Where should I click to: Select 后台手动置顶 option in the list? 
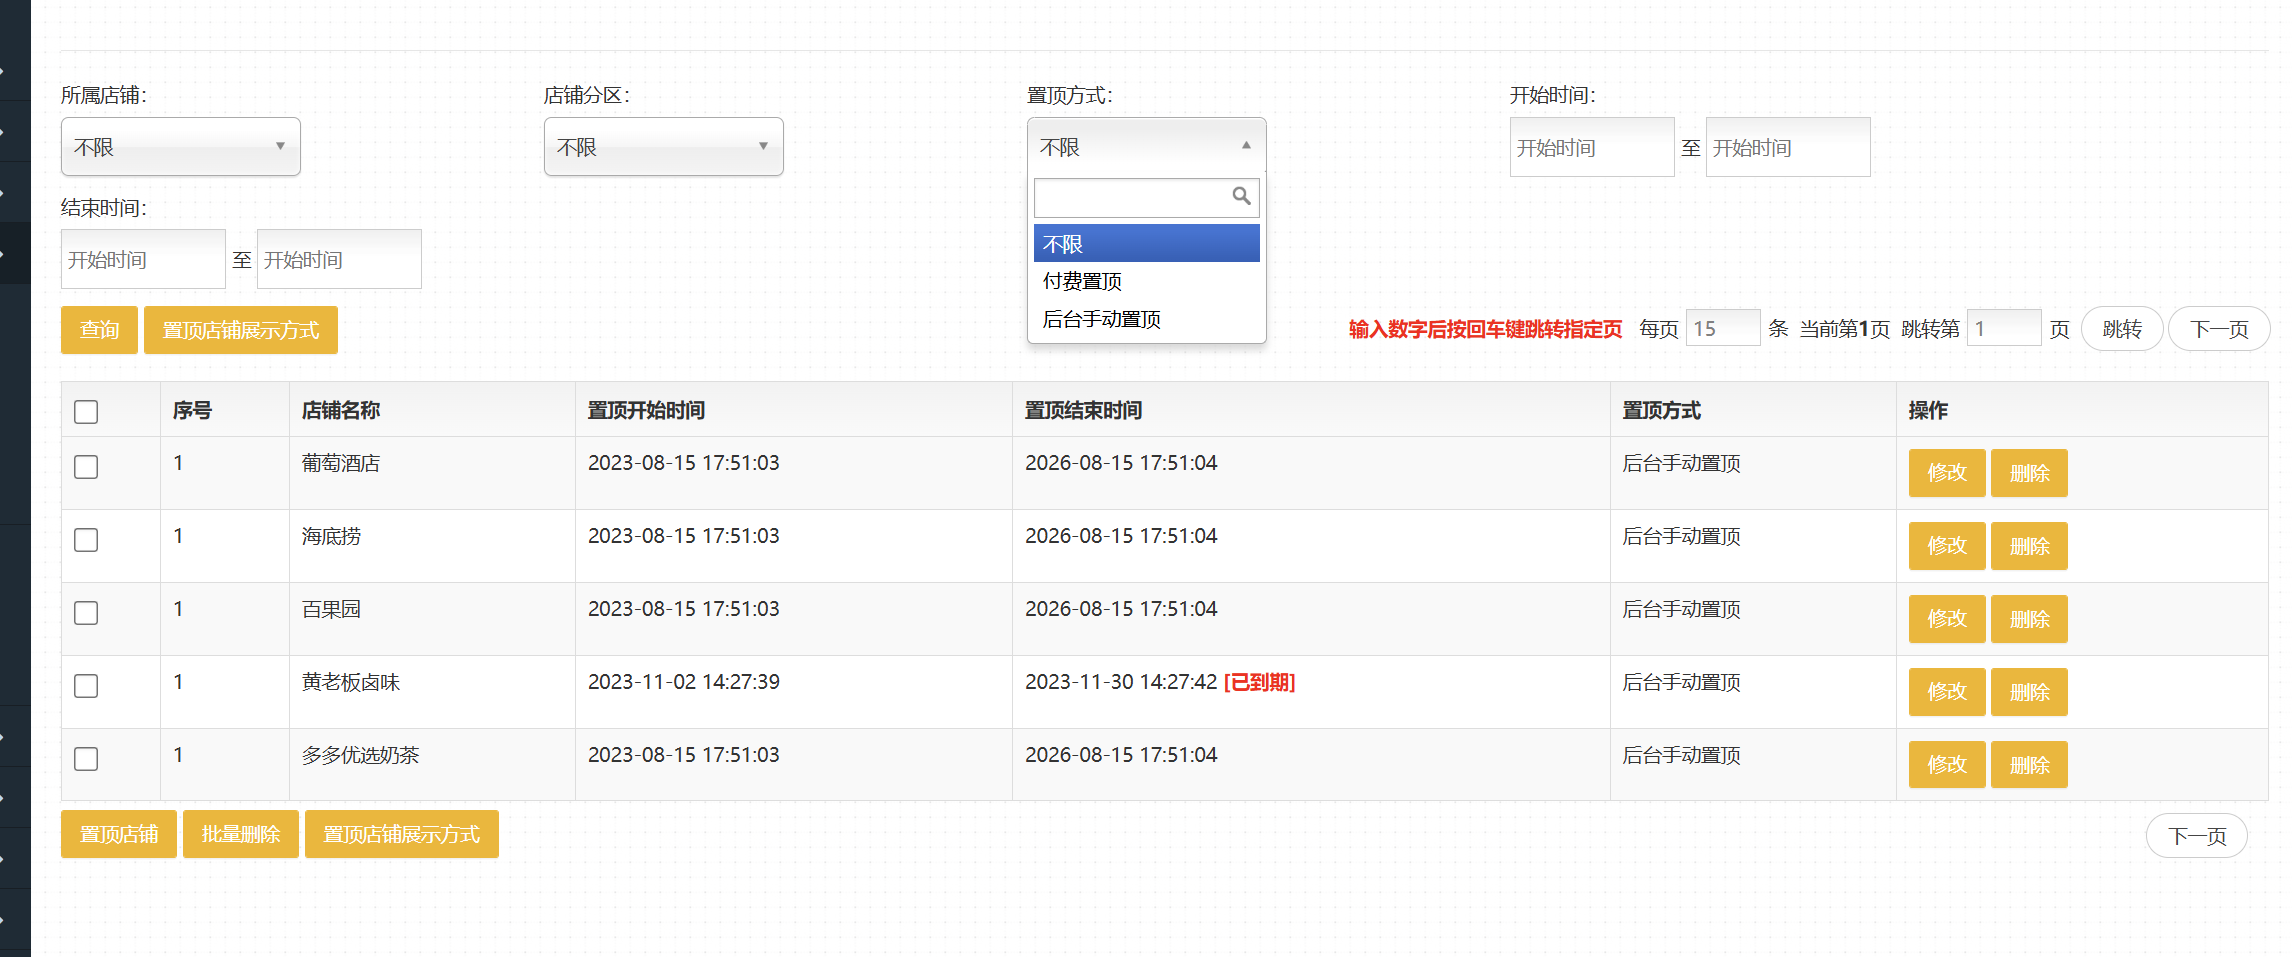pos(1101,320)
